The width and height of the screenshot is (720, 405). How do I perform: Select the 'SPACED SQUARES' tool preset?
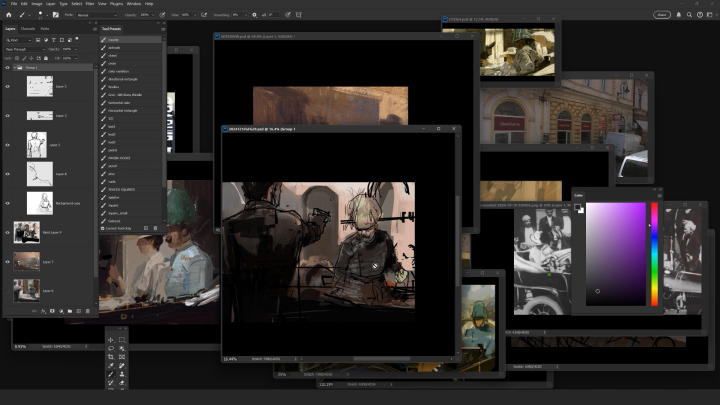(131, 190)
